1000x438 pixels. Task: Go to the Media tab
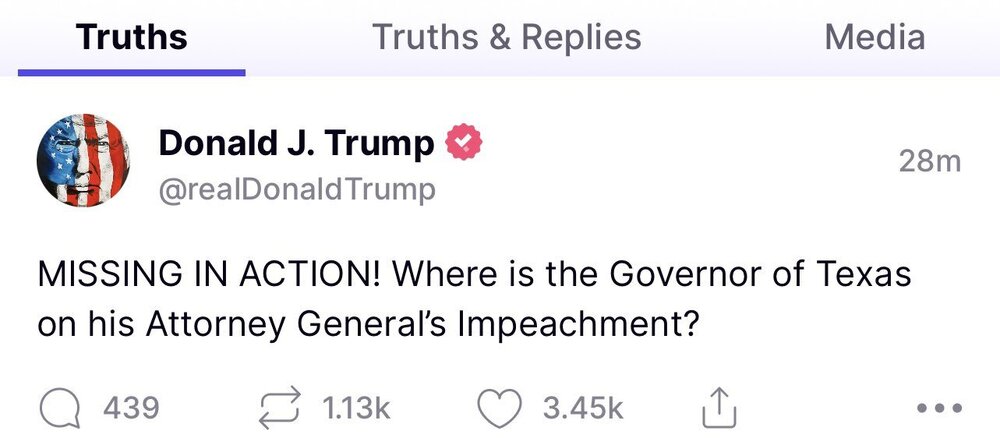(874, 38)
